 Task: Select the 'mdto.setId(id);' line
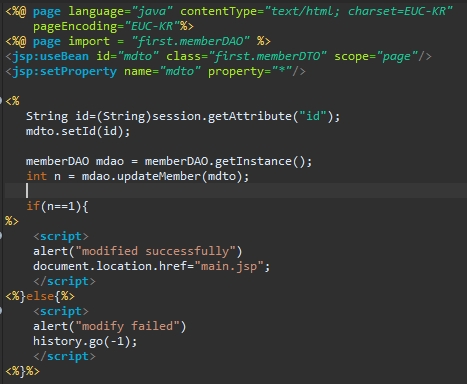tap(78, 131)
